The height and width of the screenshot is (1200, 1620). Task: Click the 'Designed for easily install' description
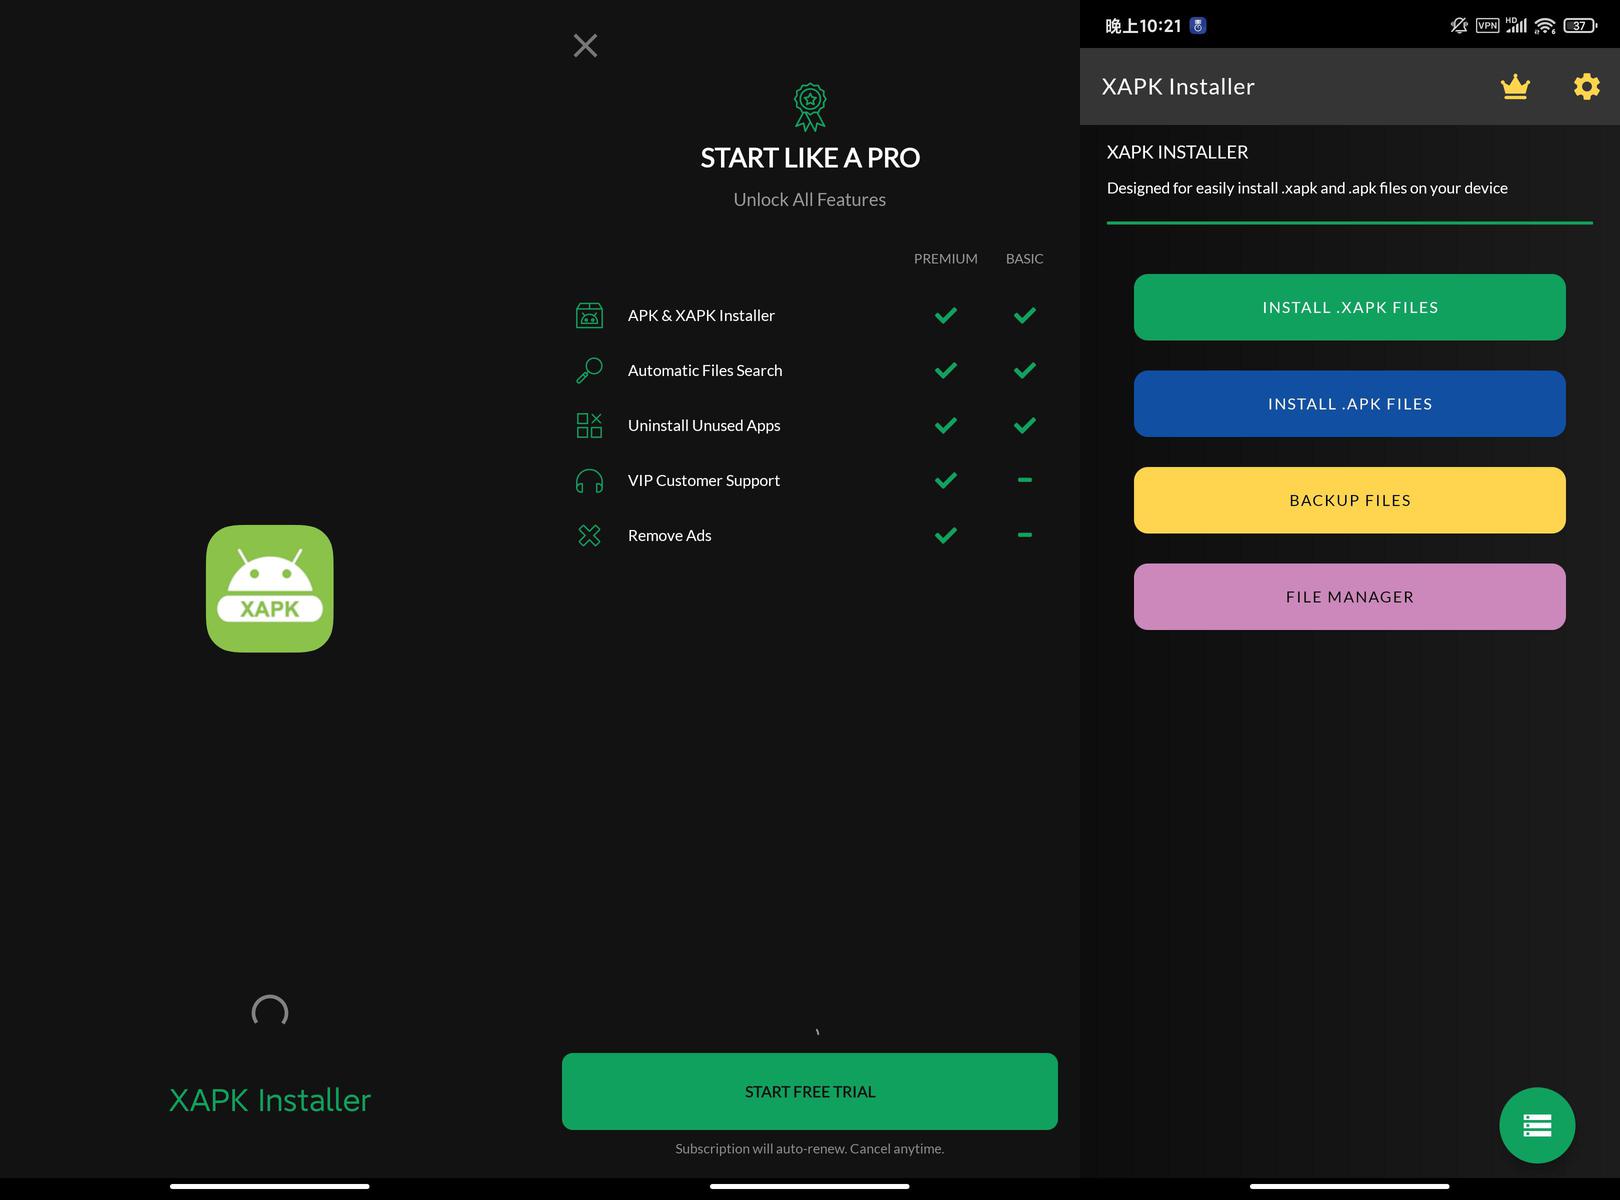coord(1307,188)
